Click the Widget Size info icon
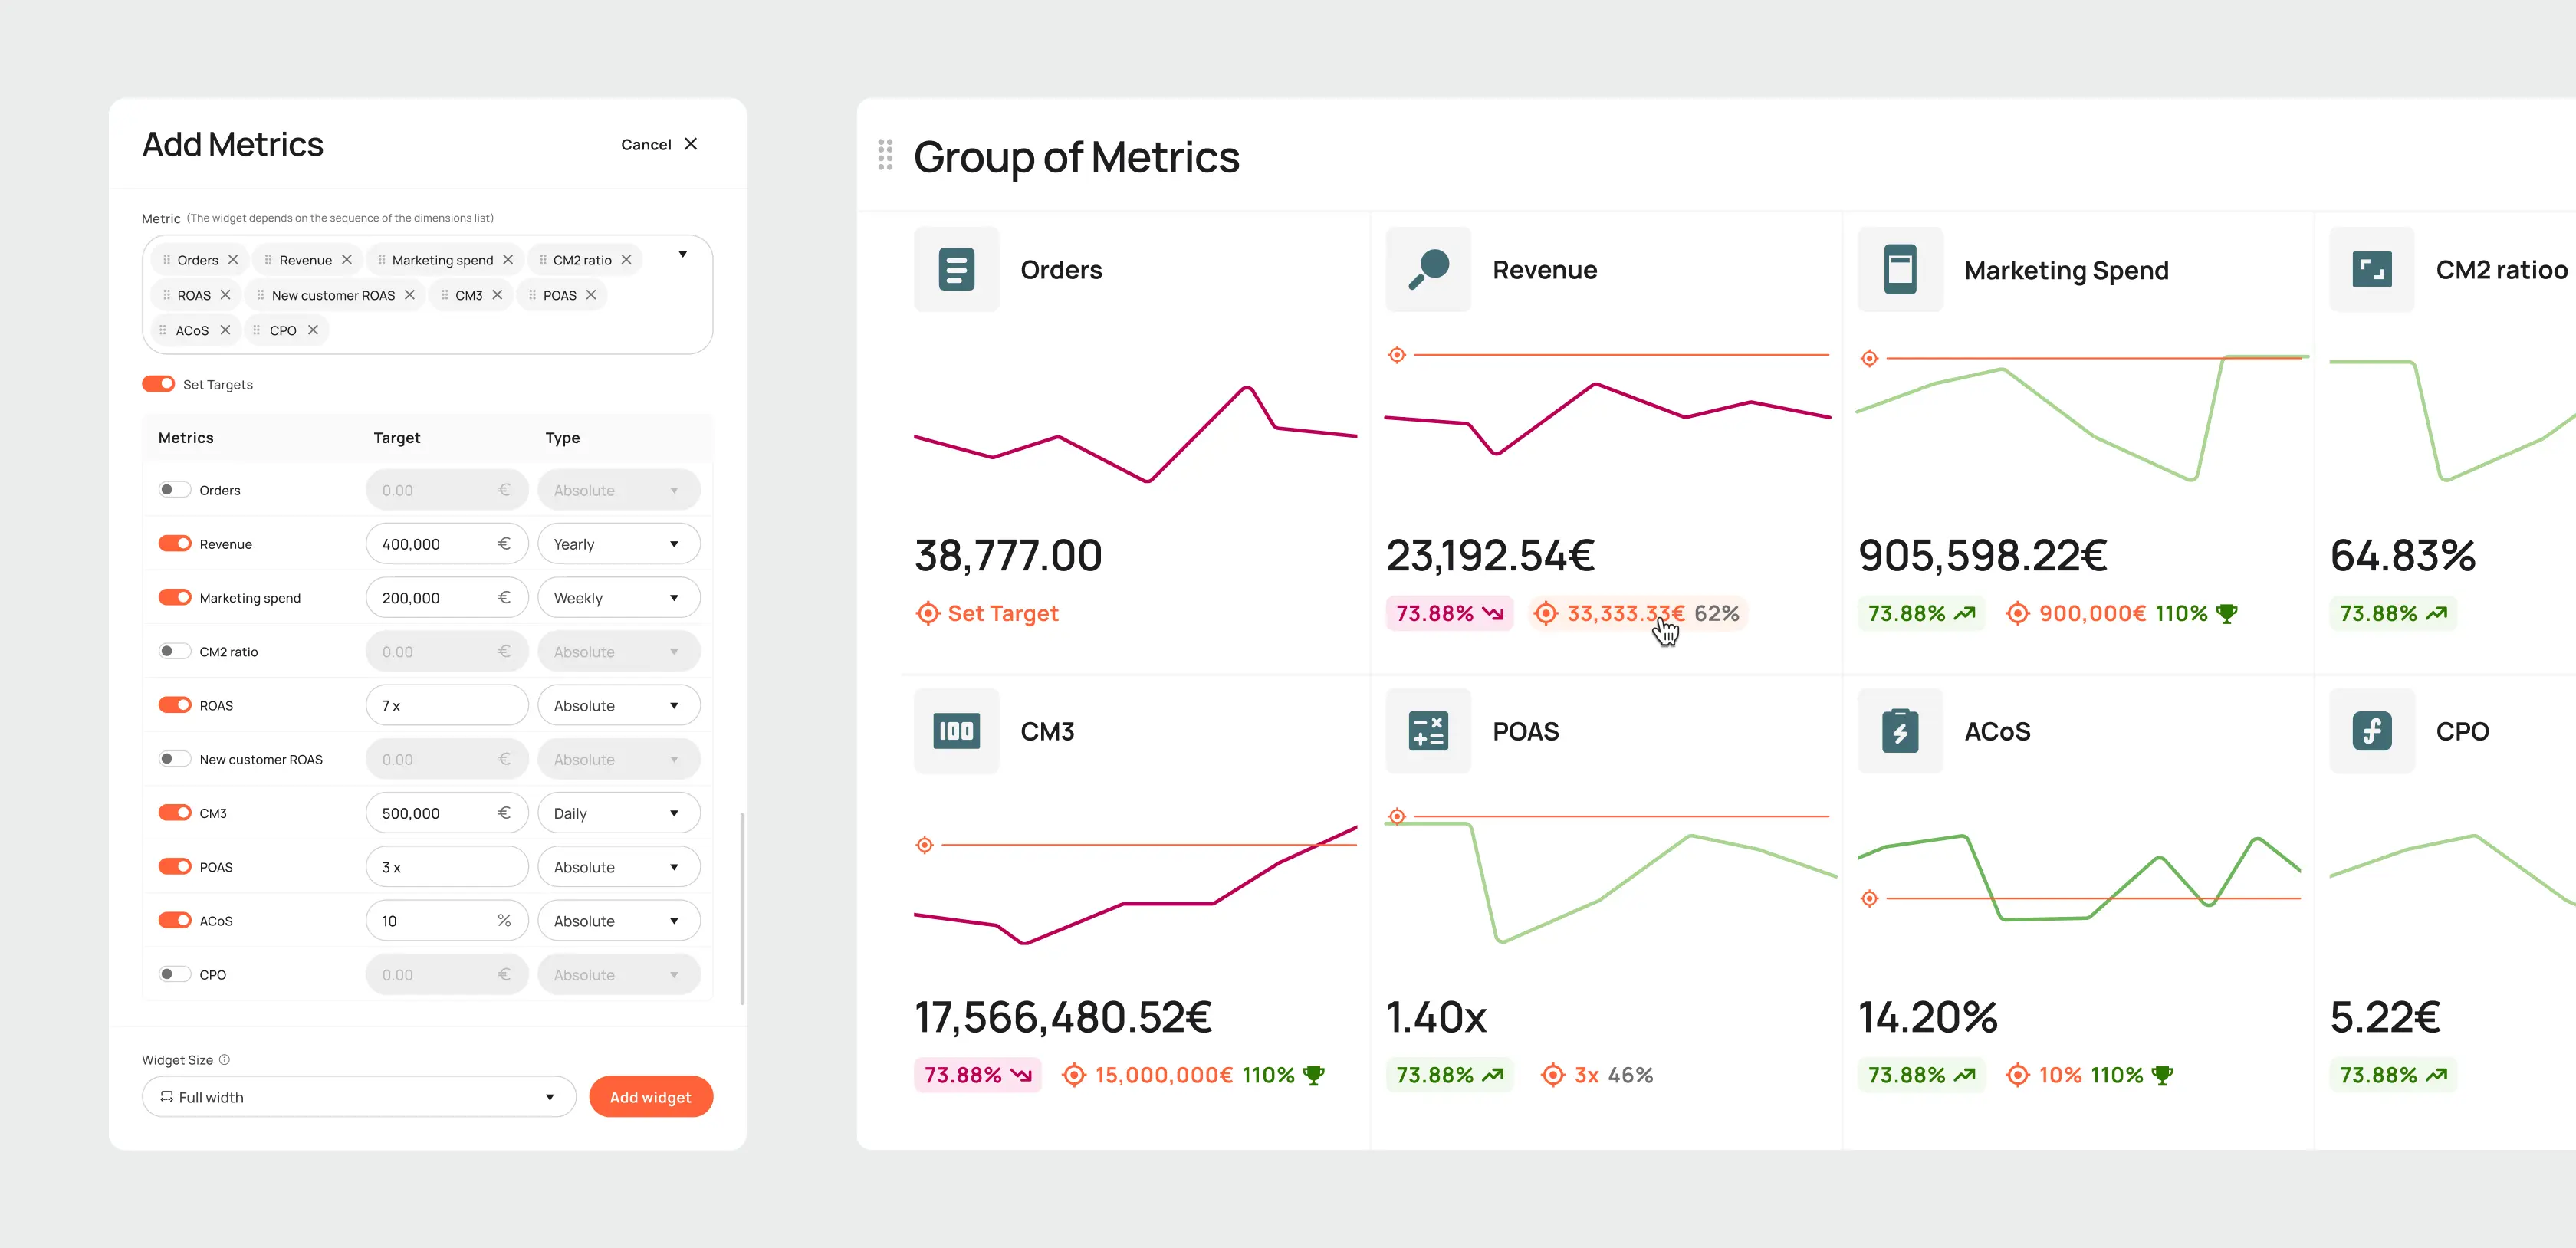This screenshot has width=2576, height=1248. click(x=225, y=1060)
